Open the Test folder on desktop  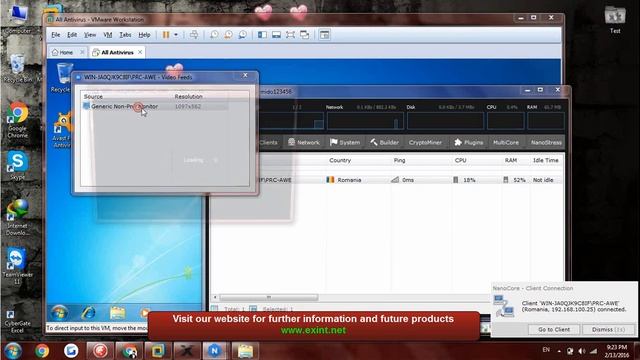[615, 19]
